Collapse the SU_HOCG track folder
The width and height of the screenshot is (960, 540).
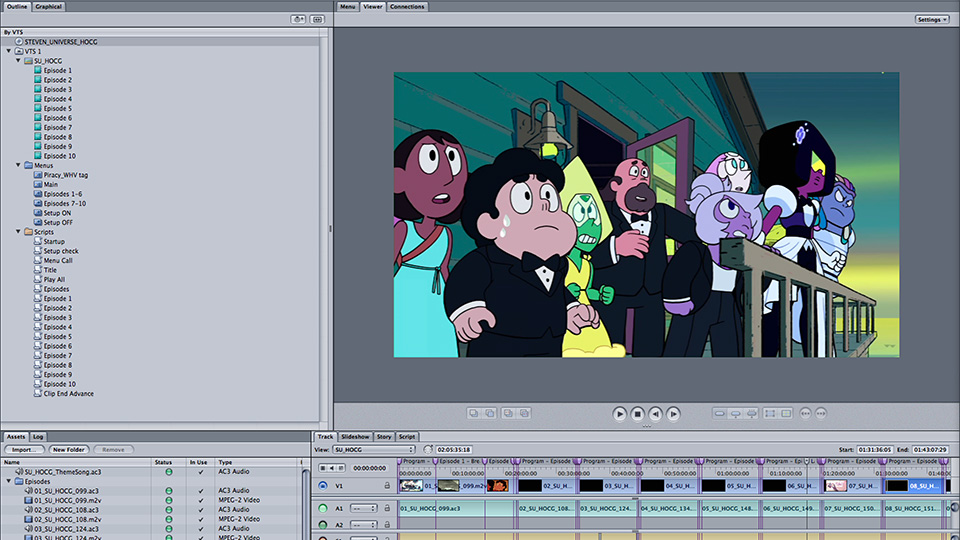point(18,61)
